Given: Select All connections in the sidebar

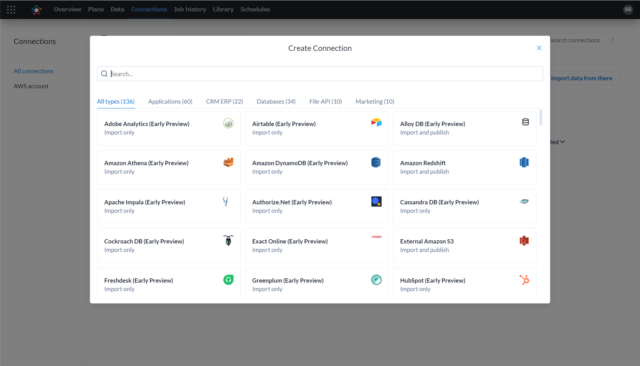Looking at the screenshot, I should coord(33,71).
